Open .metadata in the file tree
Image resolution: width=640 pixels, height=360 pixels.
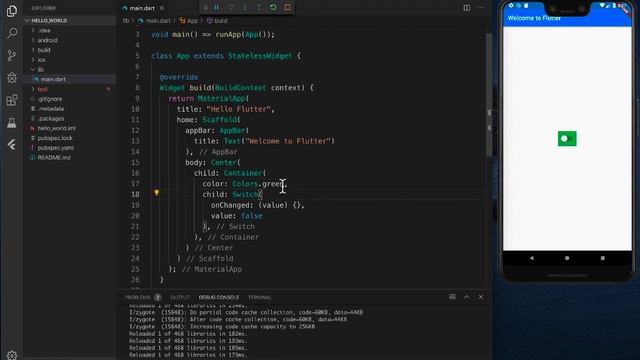pos(51,109)
